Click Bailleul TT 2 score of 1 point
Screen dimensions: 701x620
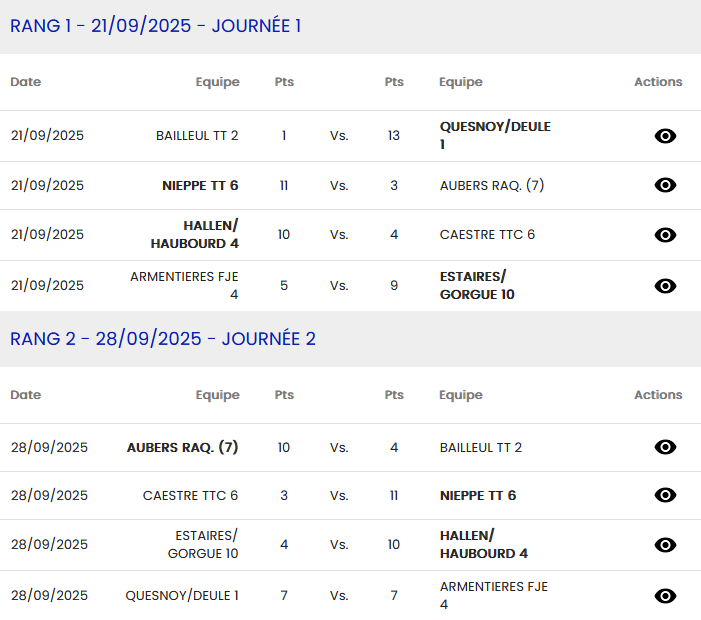tap(284, 136)
